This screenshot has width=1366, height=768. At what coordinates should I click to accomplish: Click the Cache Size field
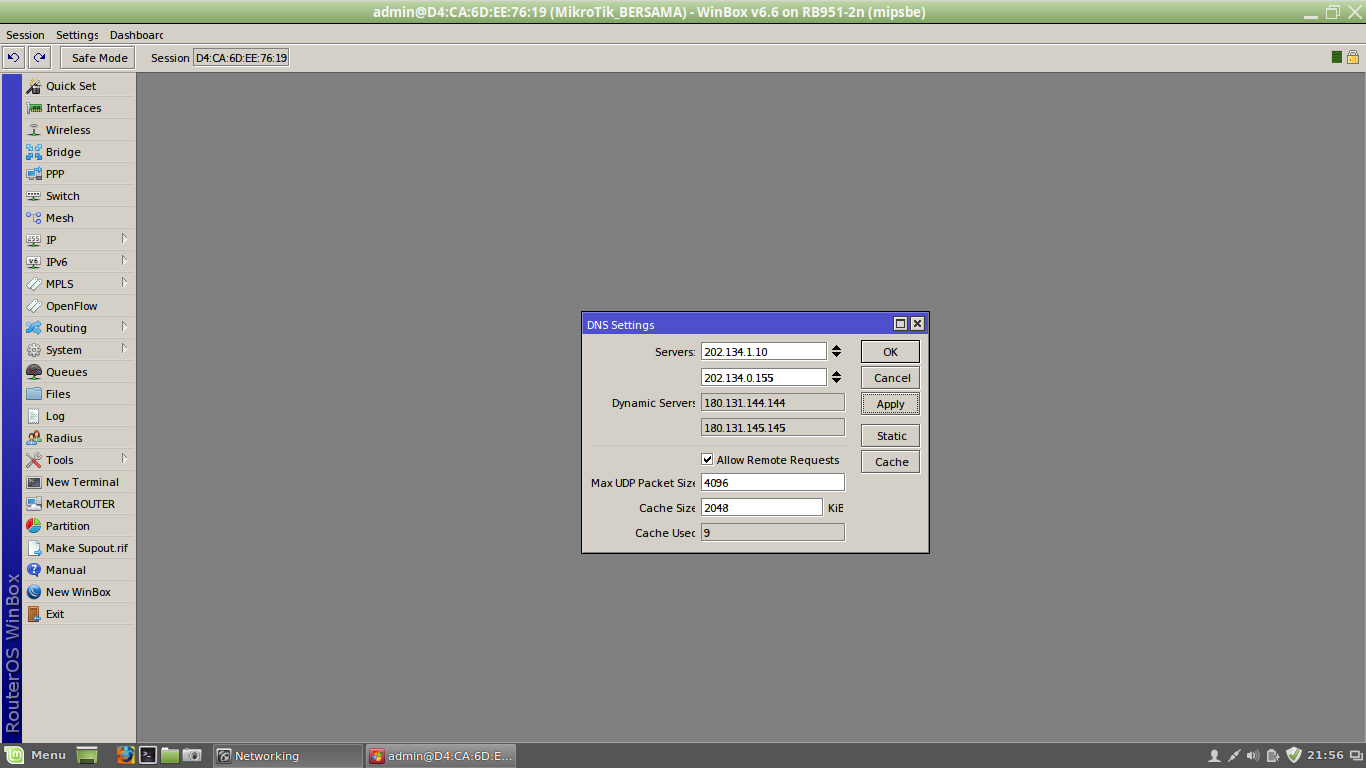click(761, 508)
